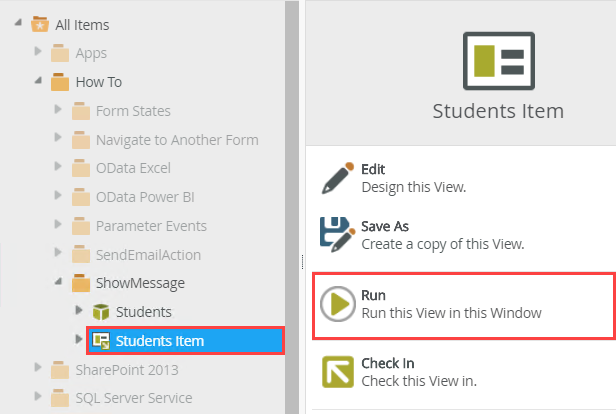Viewport: 616px width, 414px height.
Task: Click the panel splitter handle
Action: pyautogui.click(x=301, y=260)
